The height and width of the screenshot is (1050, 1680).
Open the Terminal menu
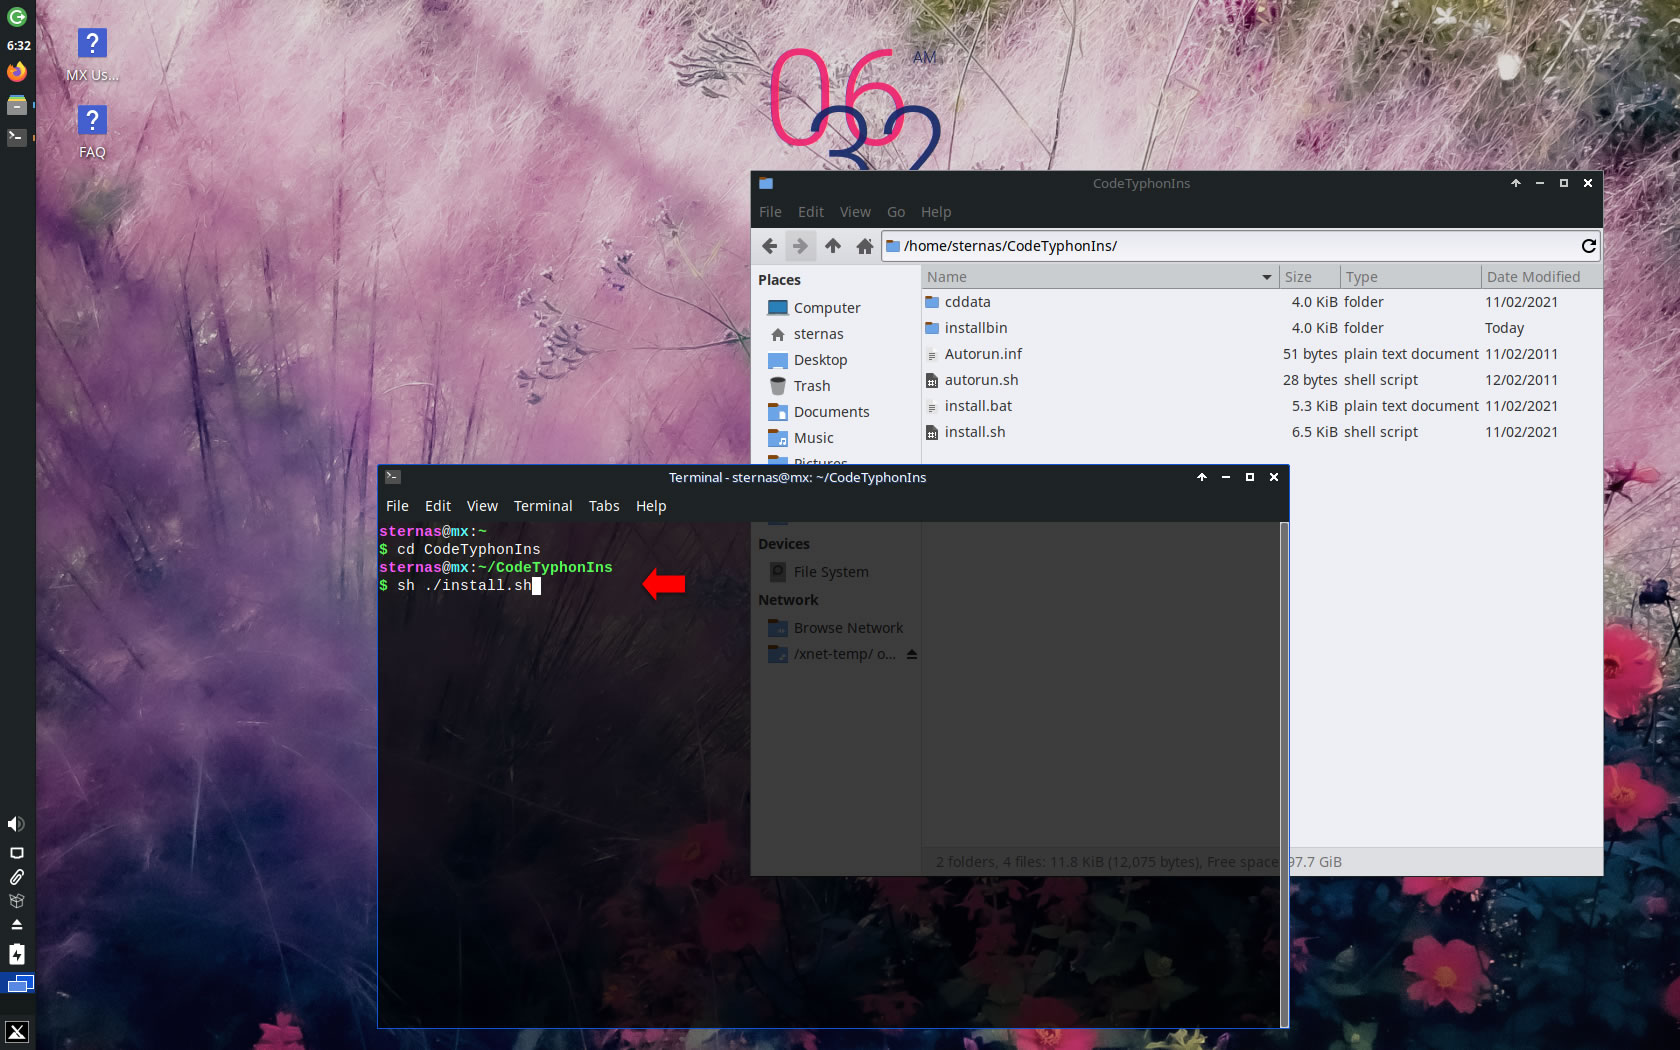pos(543,506)
